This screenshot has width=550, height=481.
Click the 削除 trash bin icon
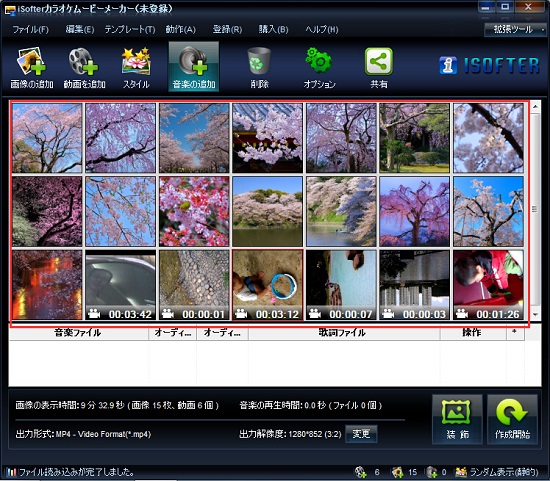click(259, 67)
